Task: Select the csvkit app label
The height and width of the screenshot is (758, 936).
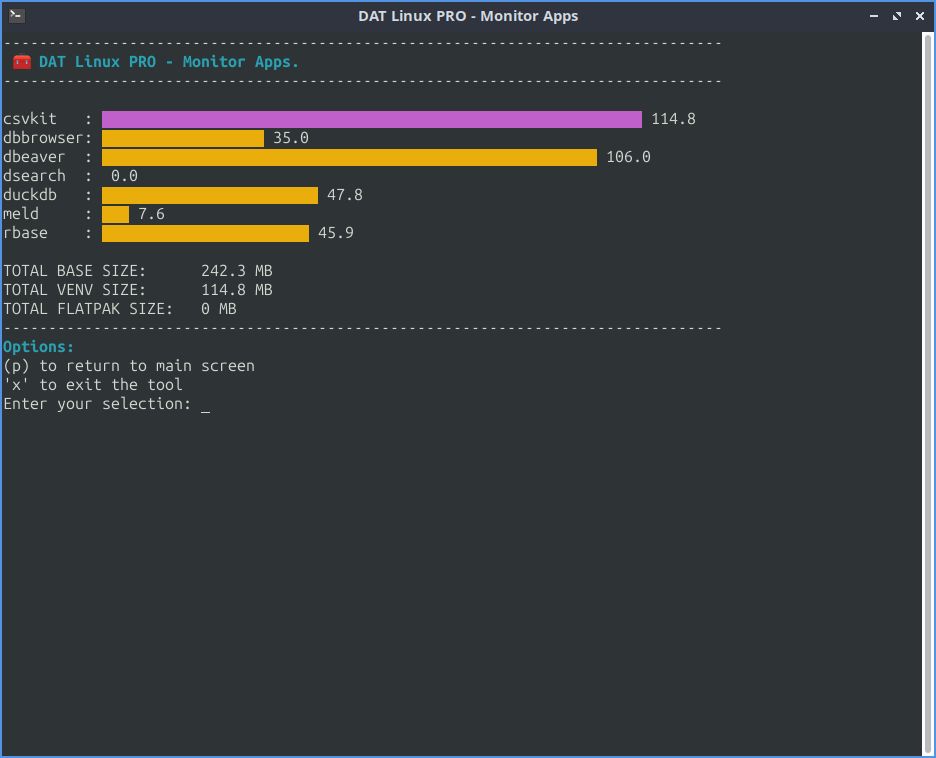Action: 30,118
